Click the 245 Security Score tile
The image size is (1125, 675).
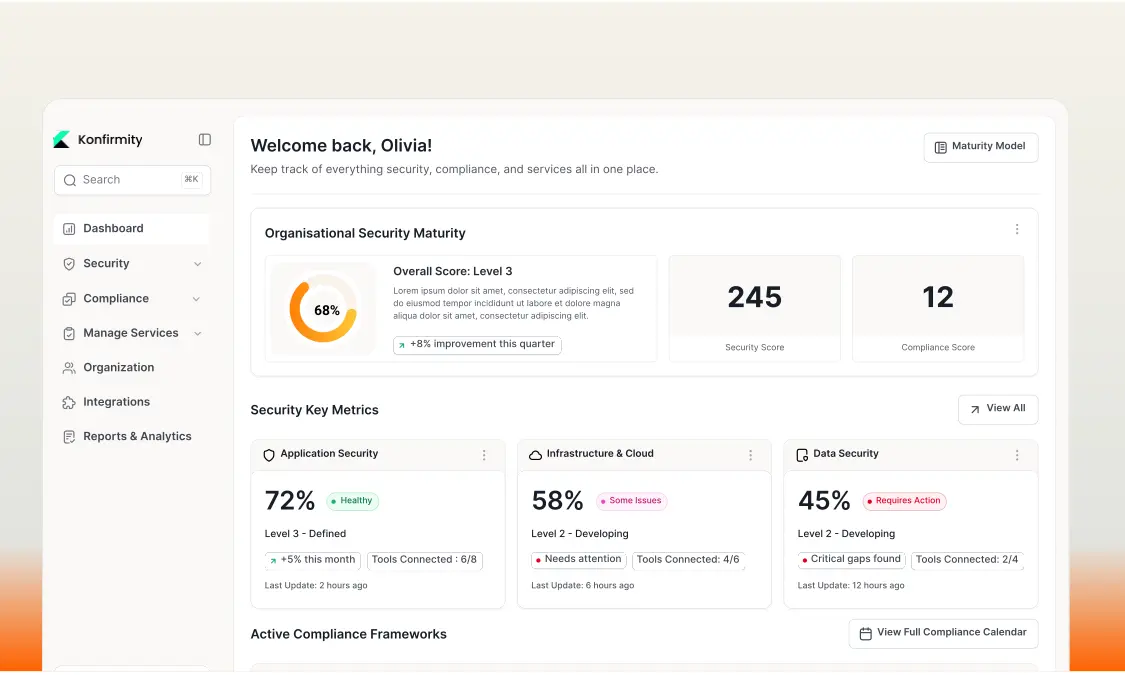pyautogui.click(x=755, y=308)
